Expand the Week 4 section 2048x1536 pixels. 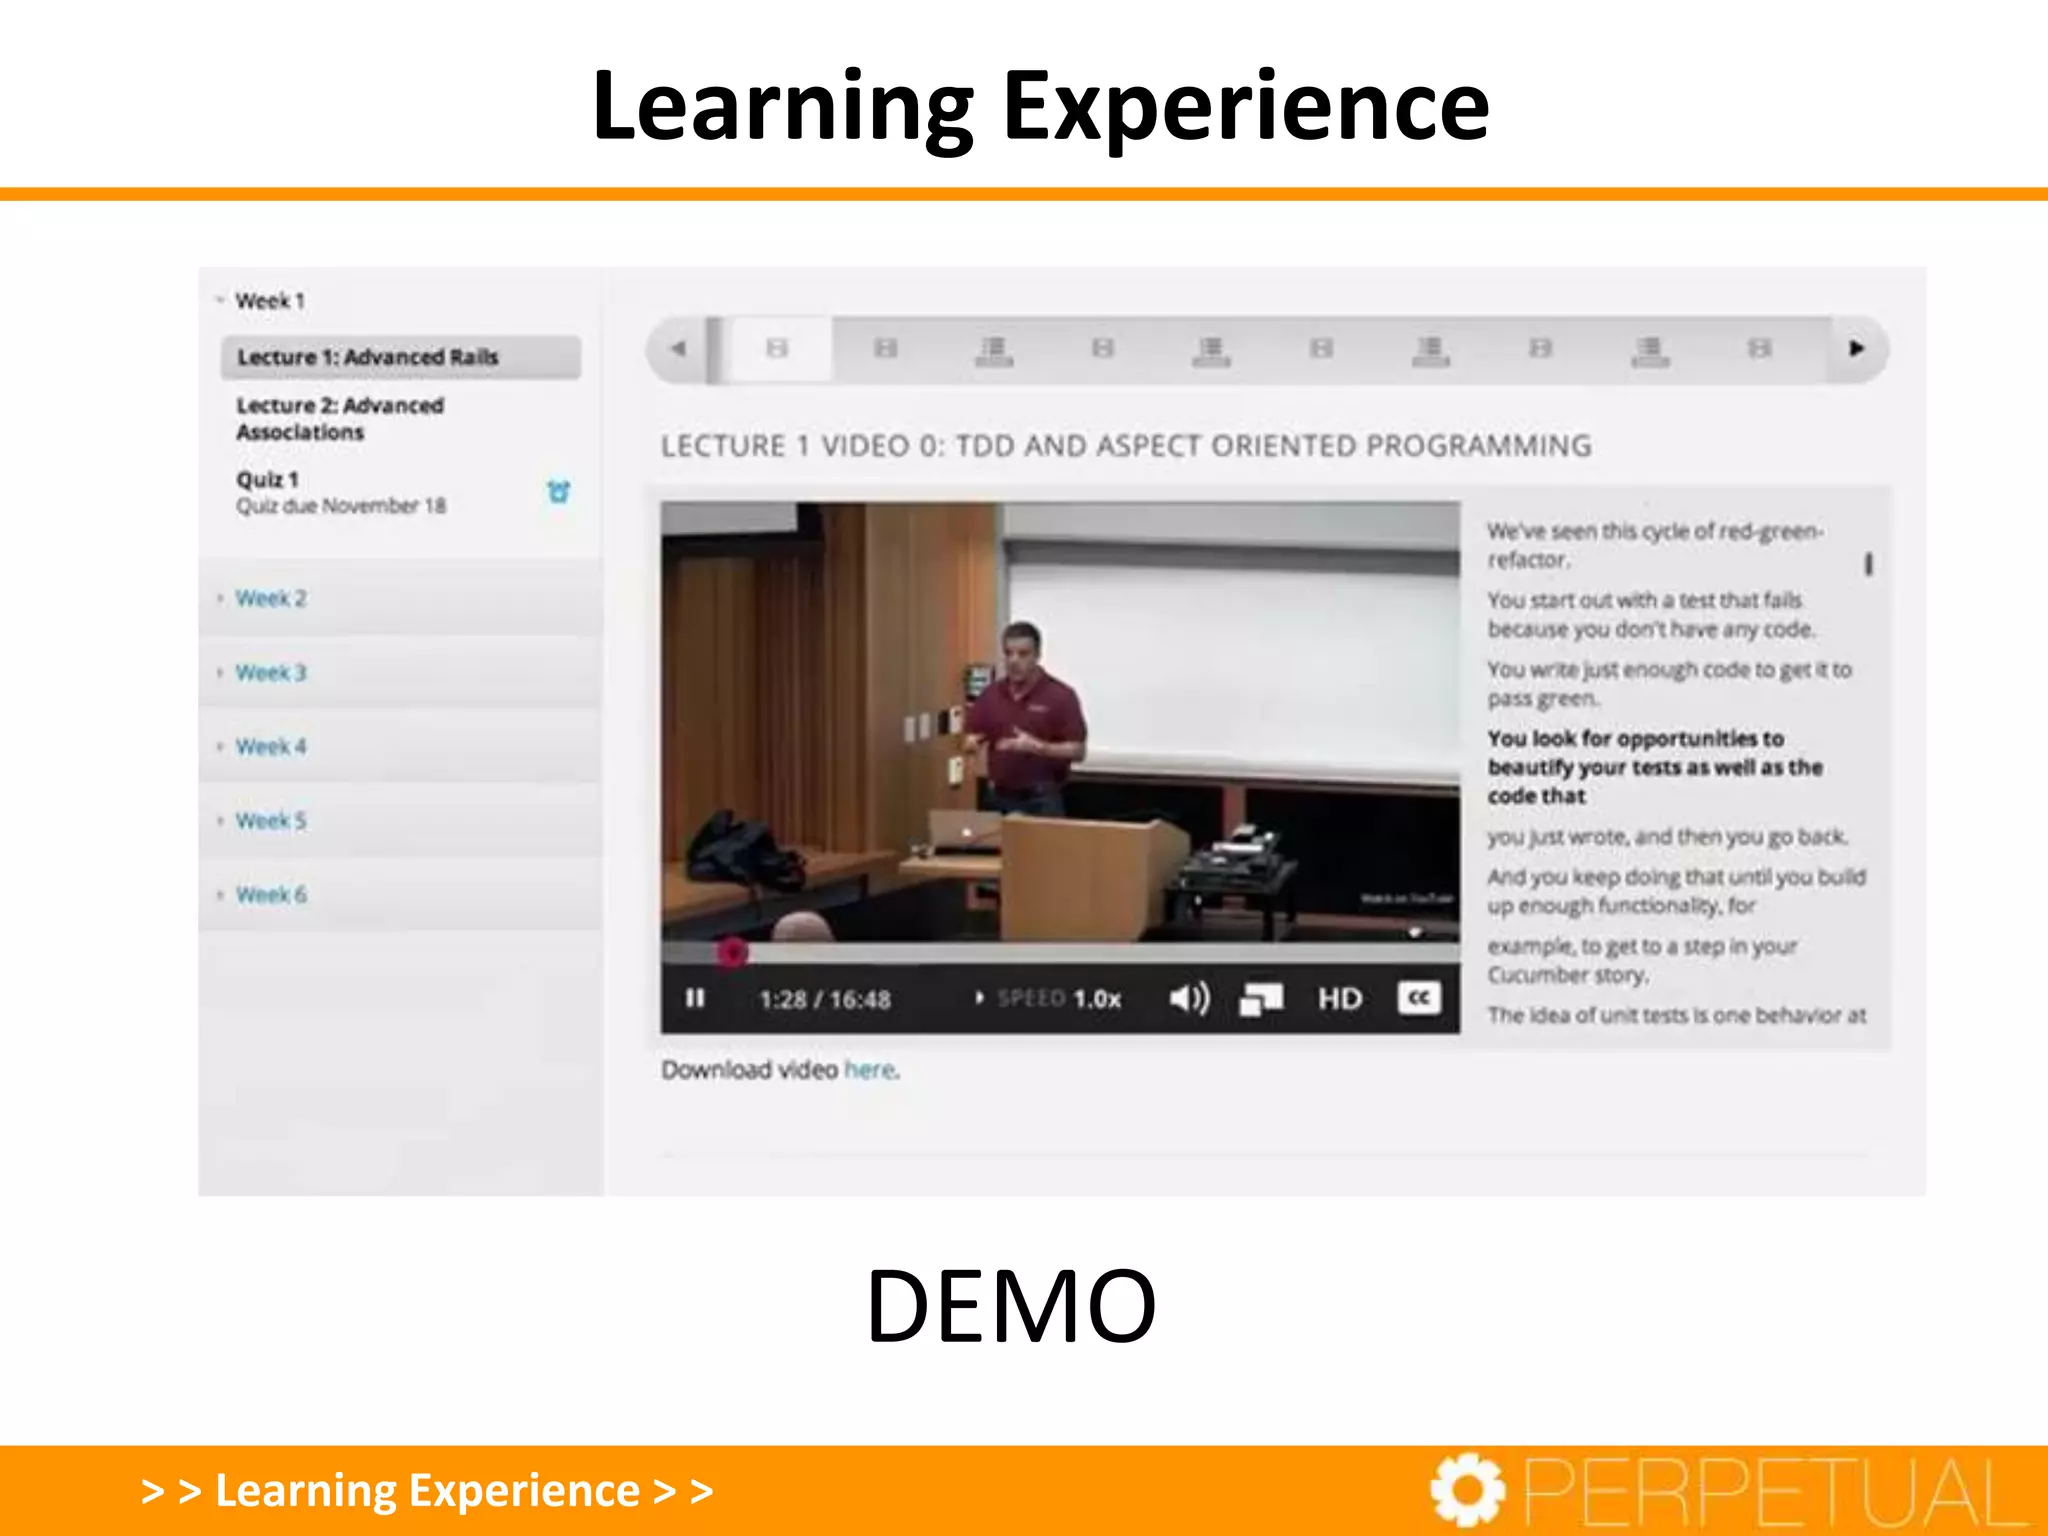coord(271,746)
